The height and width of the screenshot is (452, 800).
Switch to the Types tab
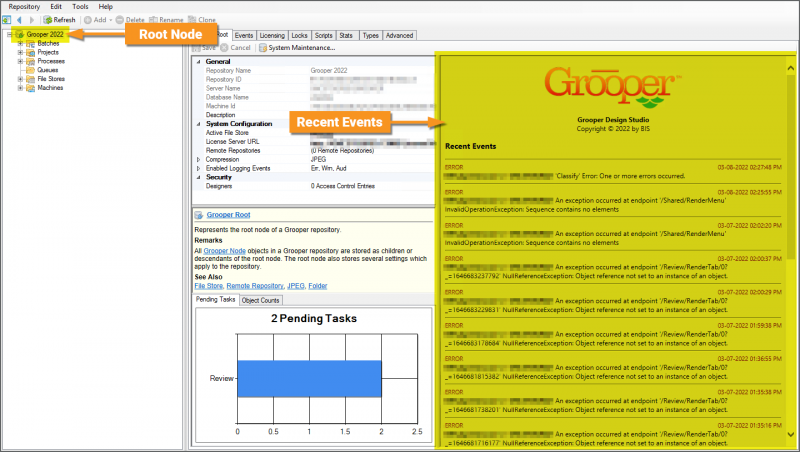tap(371, 35)
